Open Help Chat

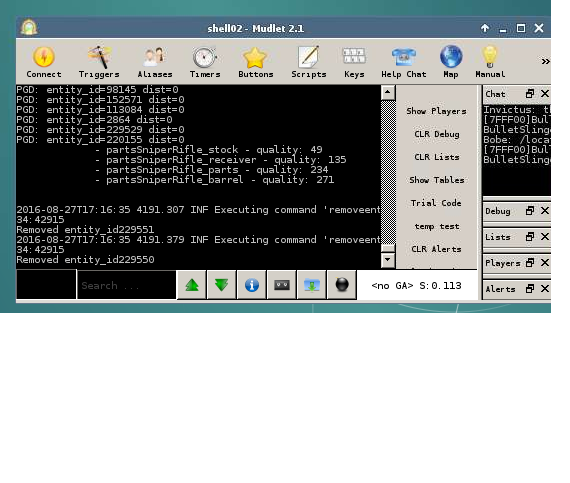[x=404, y=62]
